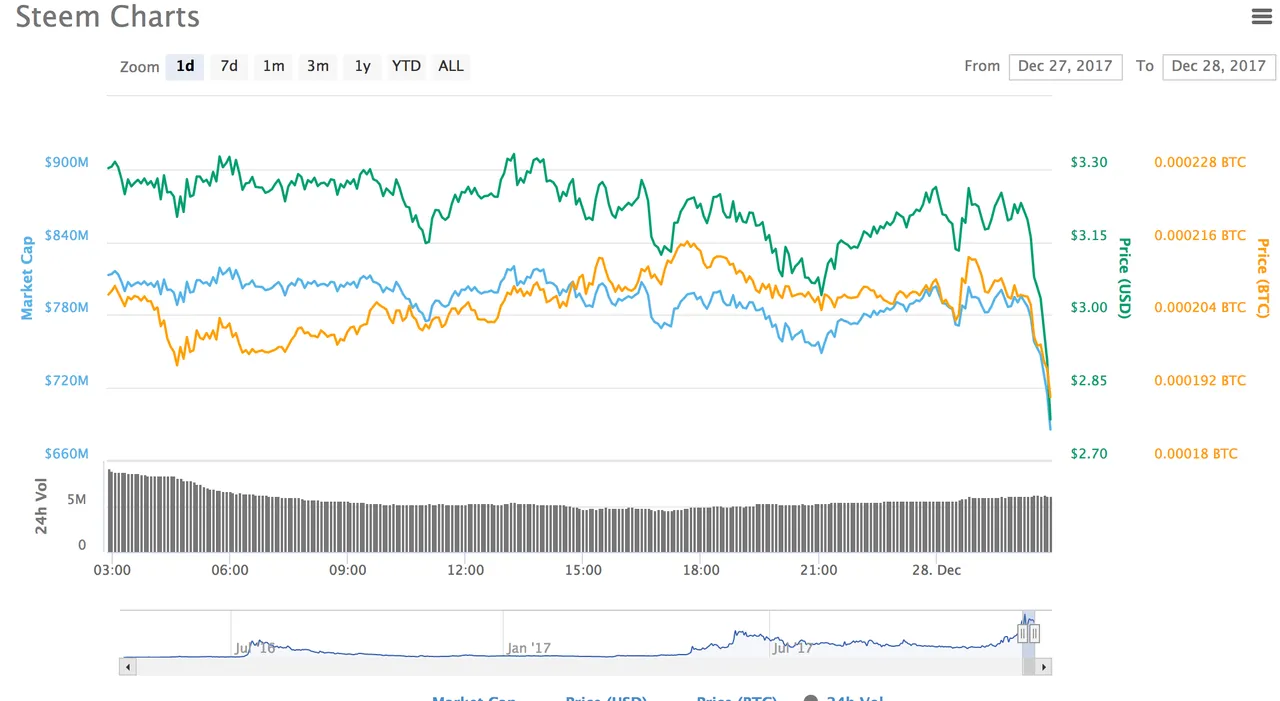The height and width of the screenshot is (701, 1280).
Task: Click the To date field Dec 28, 2017
Action: coord(1219,66)
